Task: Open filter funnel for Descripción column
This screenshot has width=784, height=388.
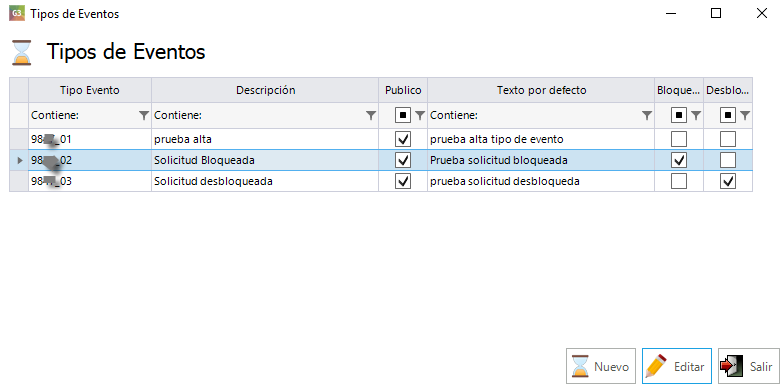Action: tap(371, 116)
